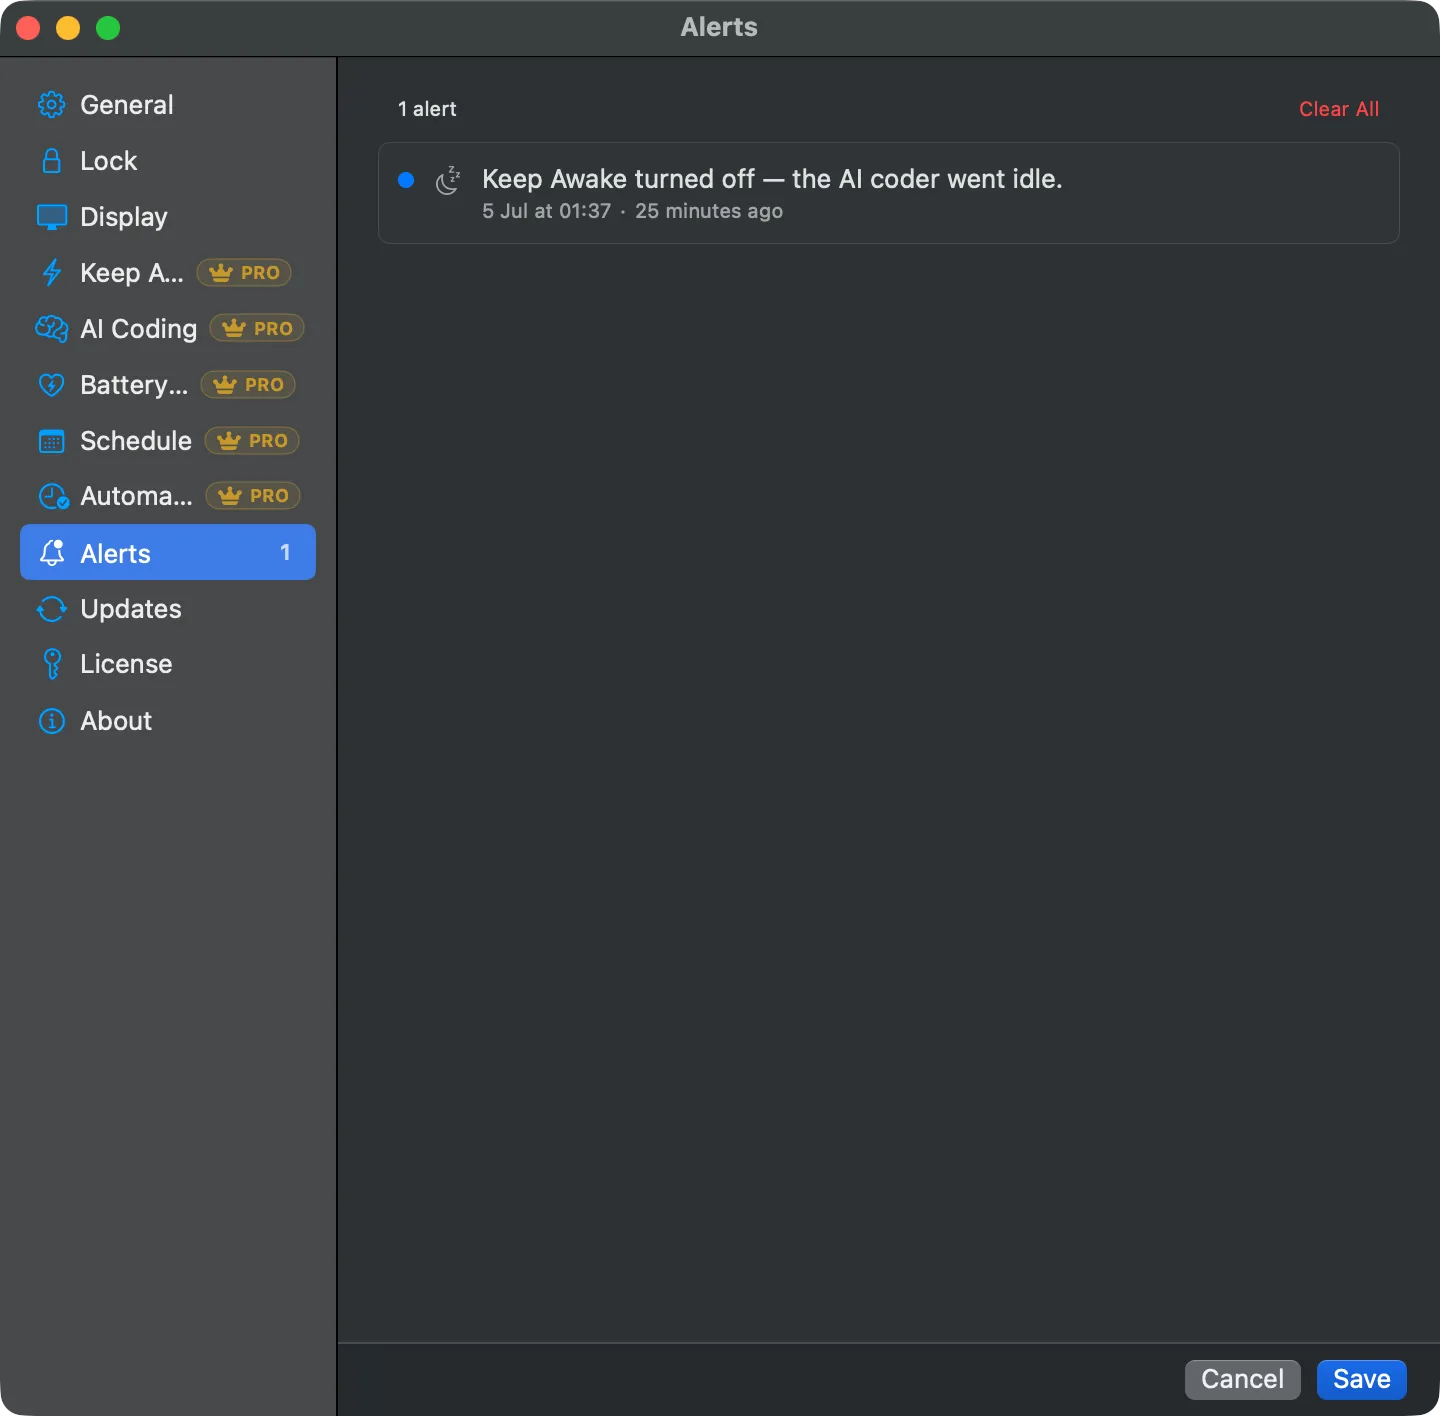
Task: Select the Lock padlock icon
Action: 51,161
